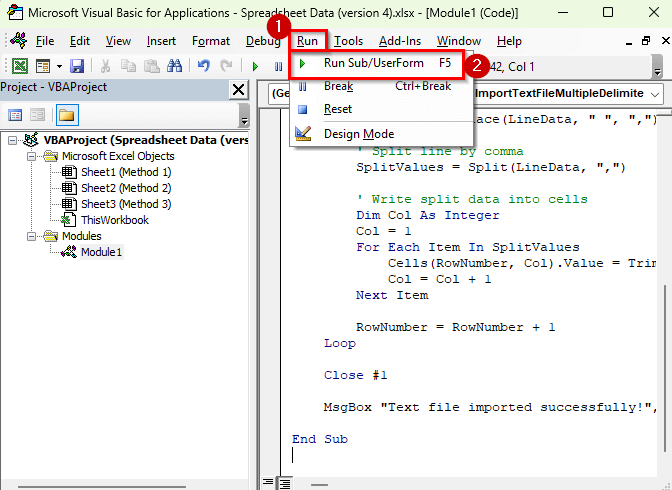The height and width of the screenshot is (490, 672).
Task: Collapse the Microsoft Excel Objects folder
Action: point(31,156)
